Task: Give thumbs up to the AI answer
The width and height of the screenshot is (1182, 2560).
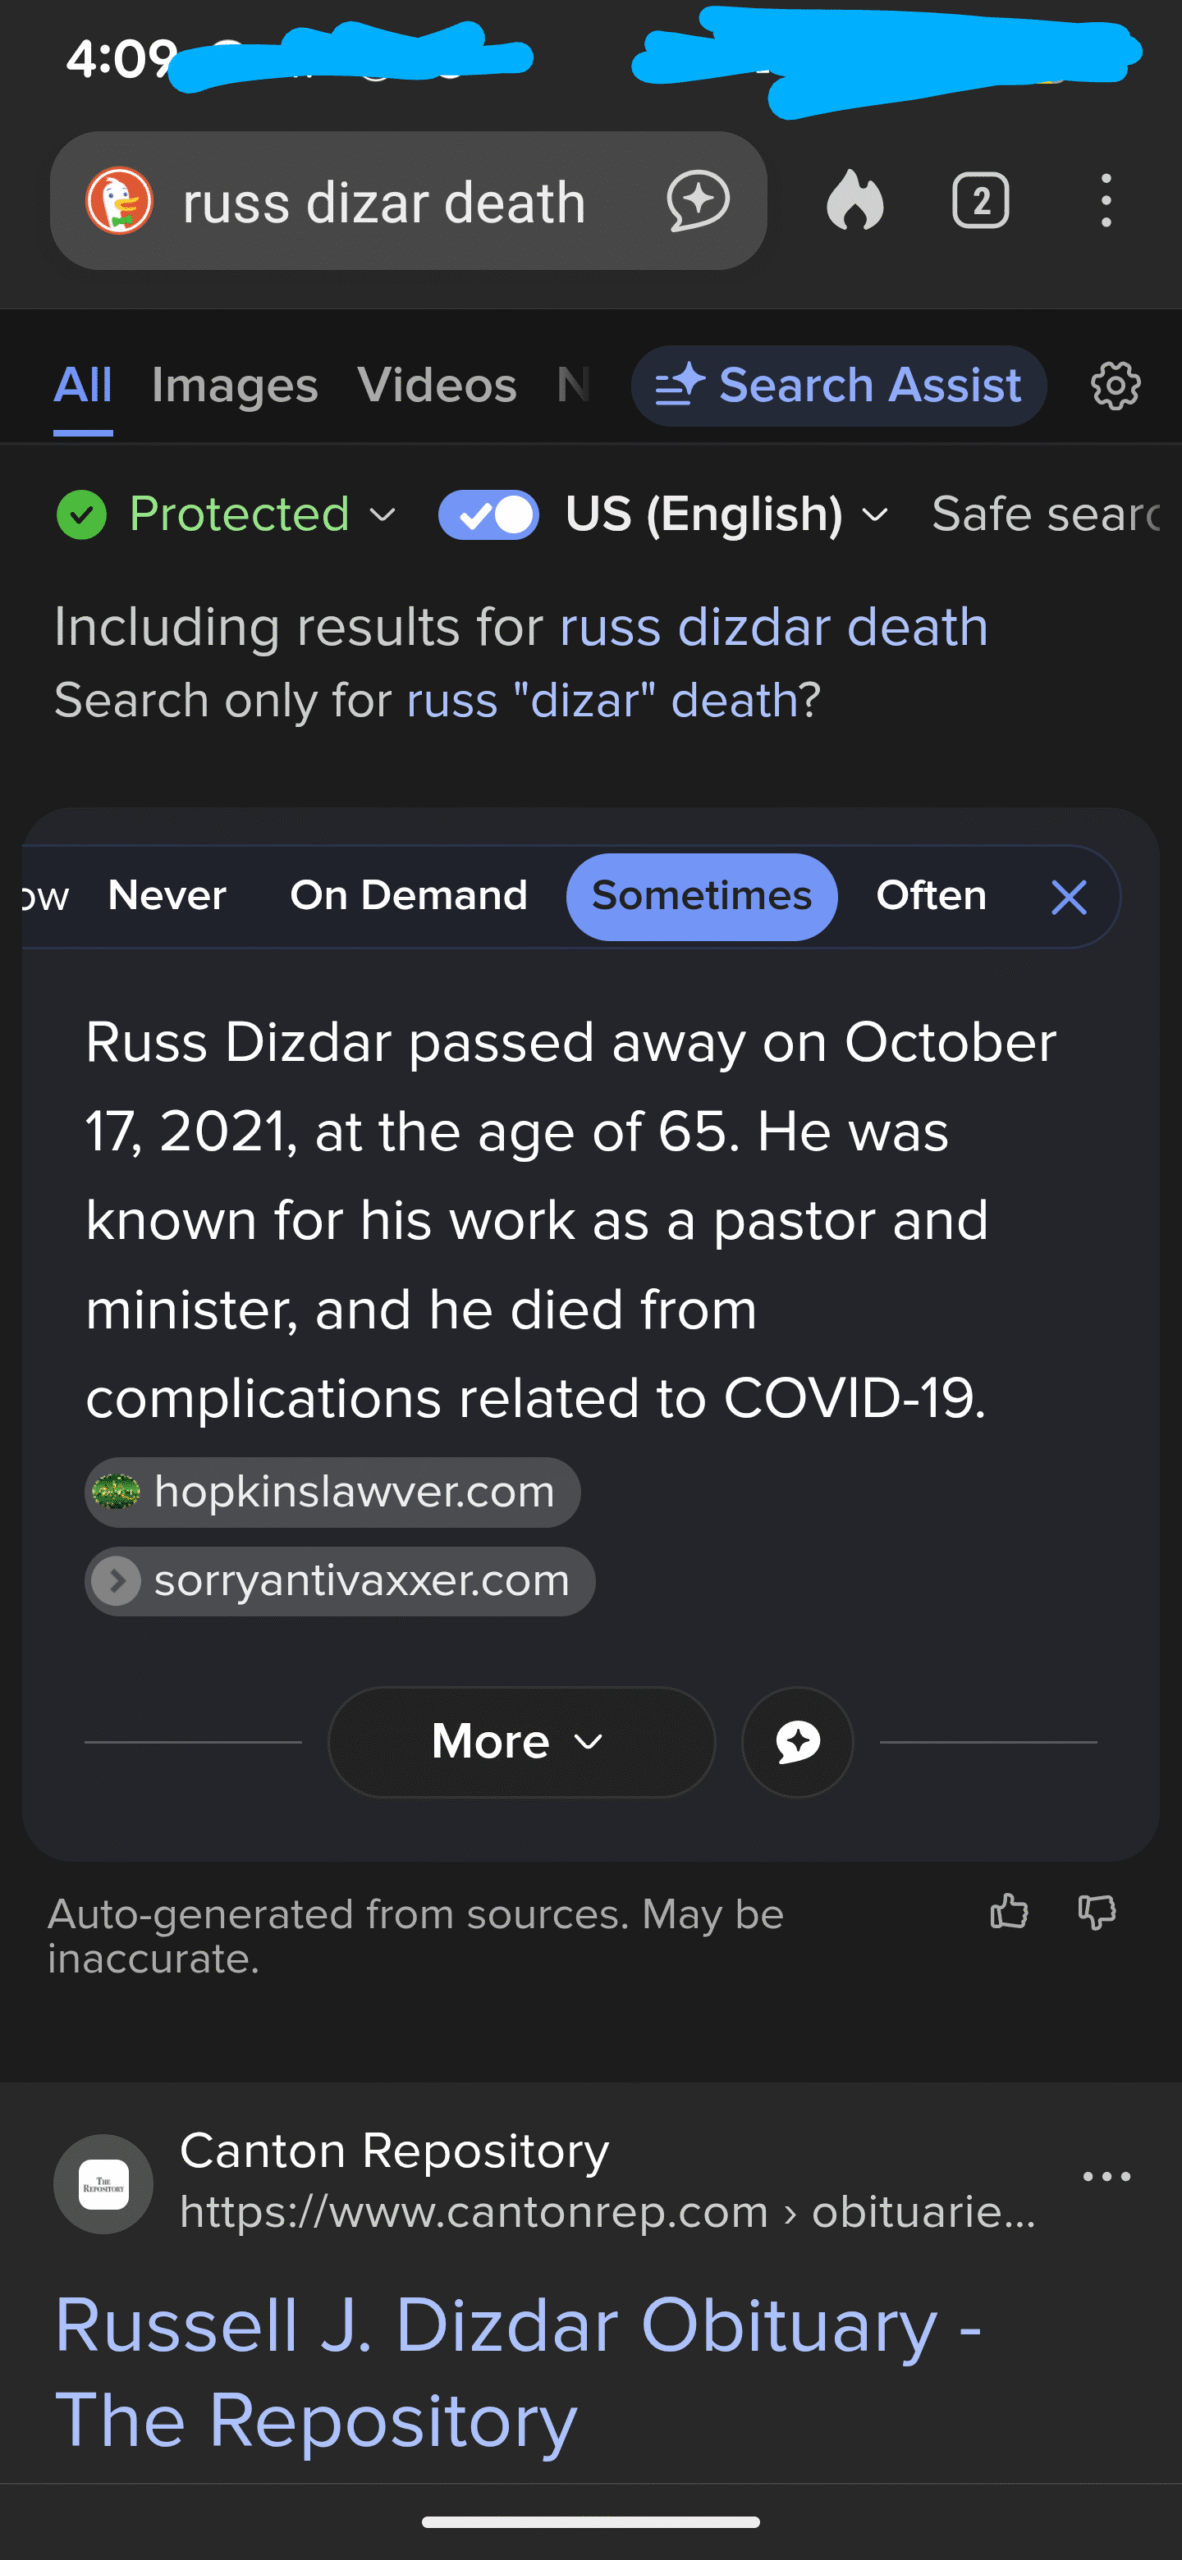Action: (1009, 1912)
